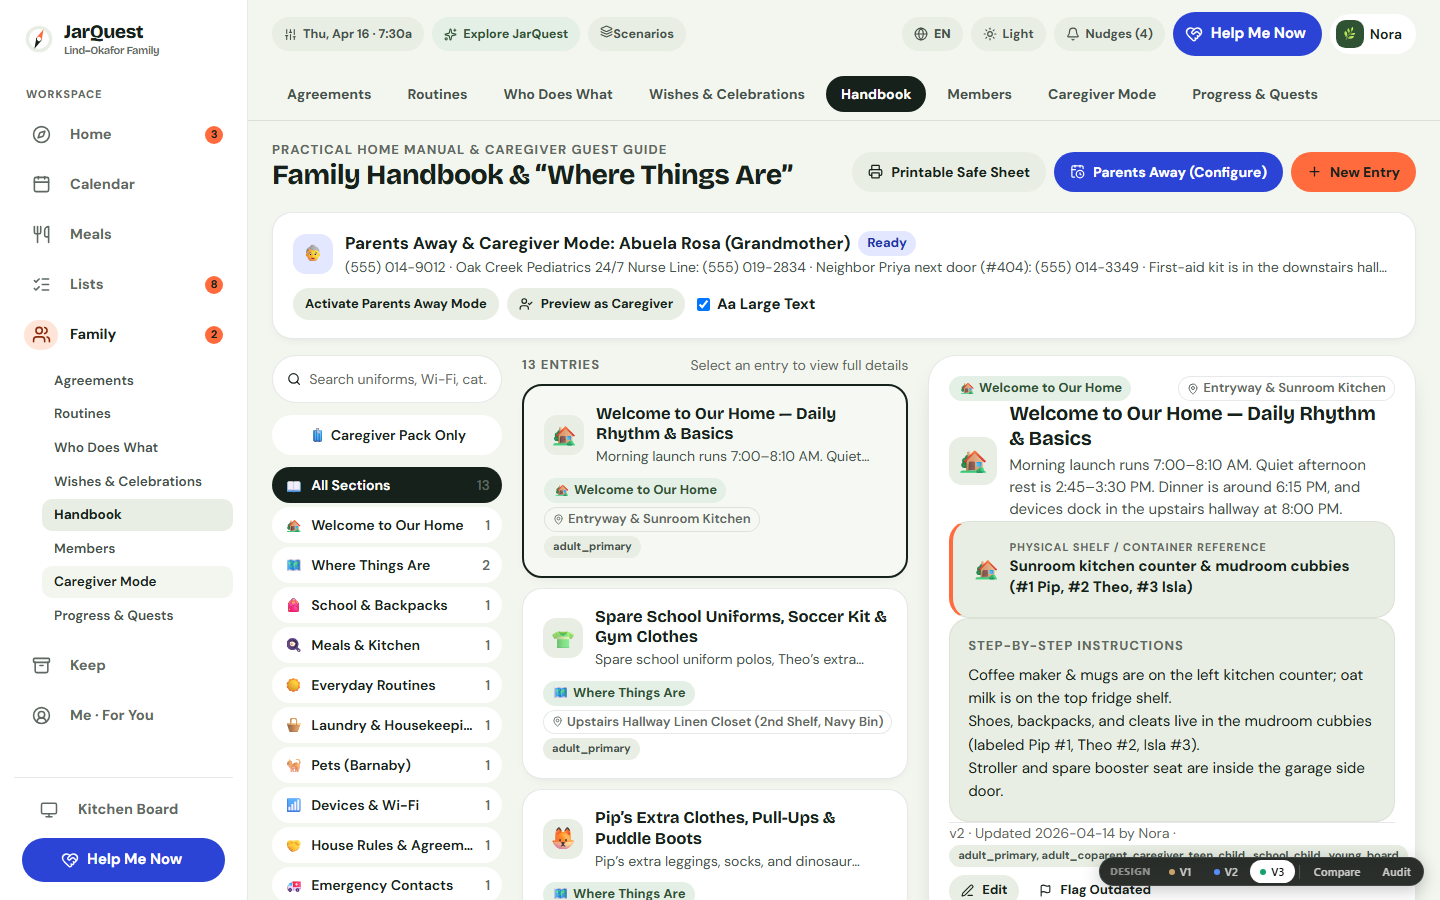Click the Abuela Rosa caregiver avatar
Screen dimensions: 1440x900
click(313, 254)
